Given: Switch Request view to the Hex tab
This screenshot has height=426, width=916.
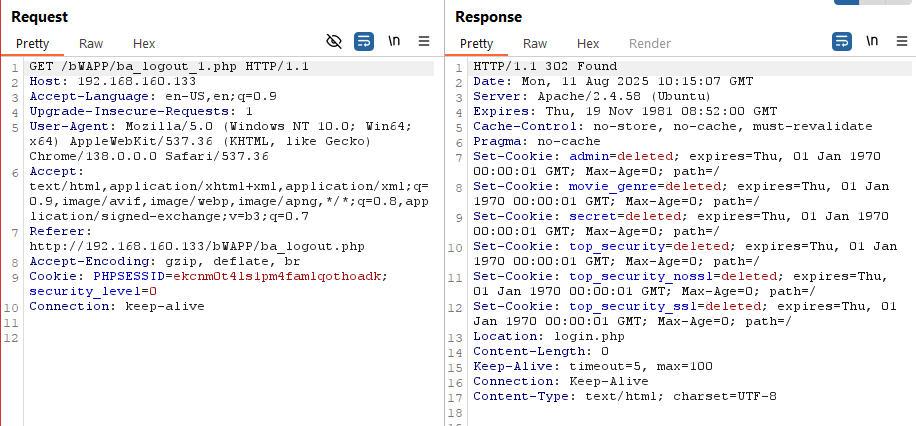Looking at the screenshot, I should point(144,44).
